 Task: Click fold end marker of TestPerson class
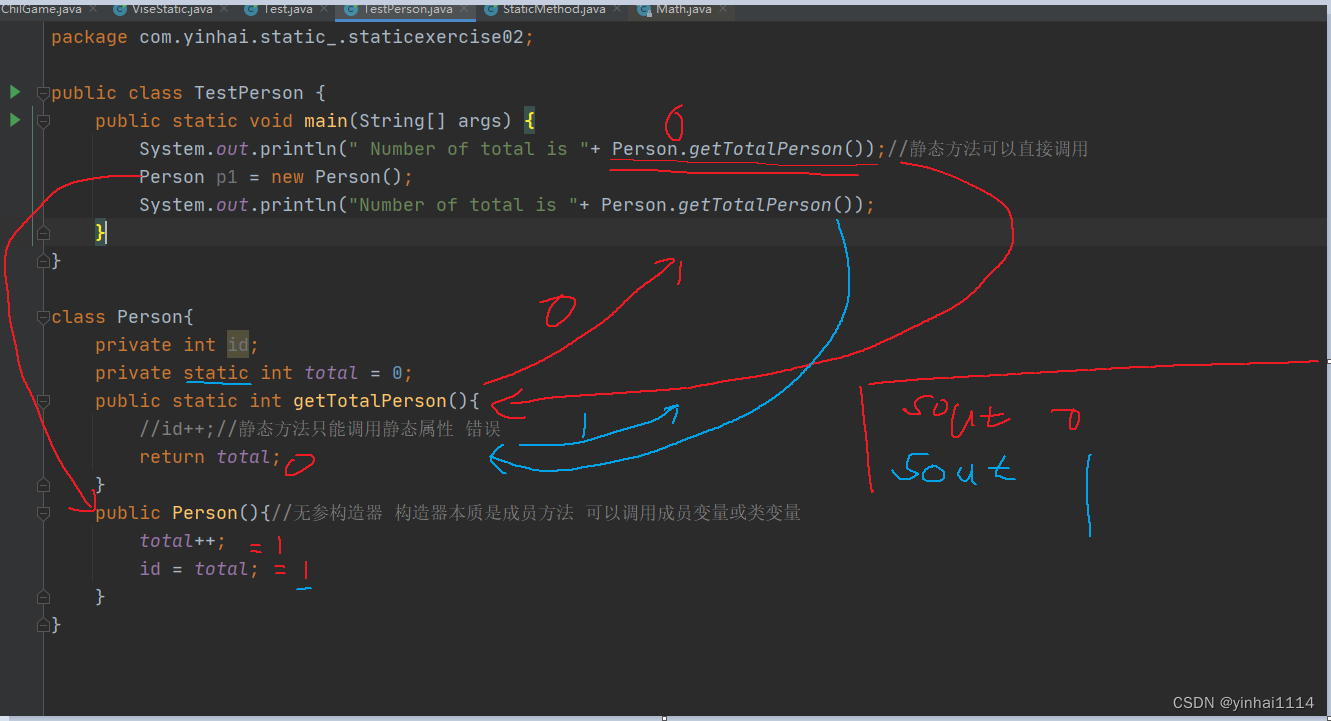point(42,261)
